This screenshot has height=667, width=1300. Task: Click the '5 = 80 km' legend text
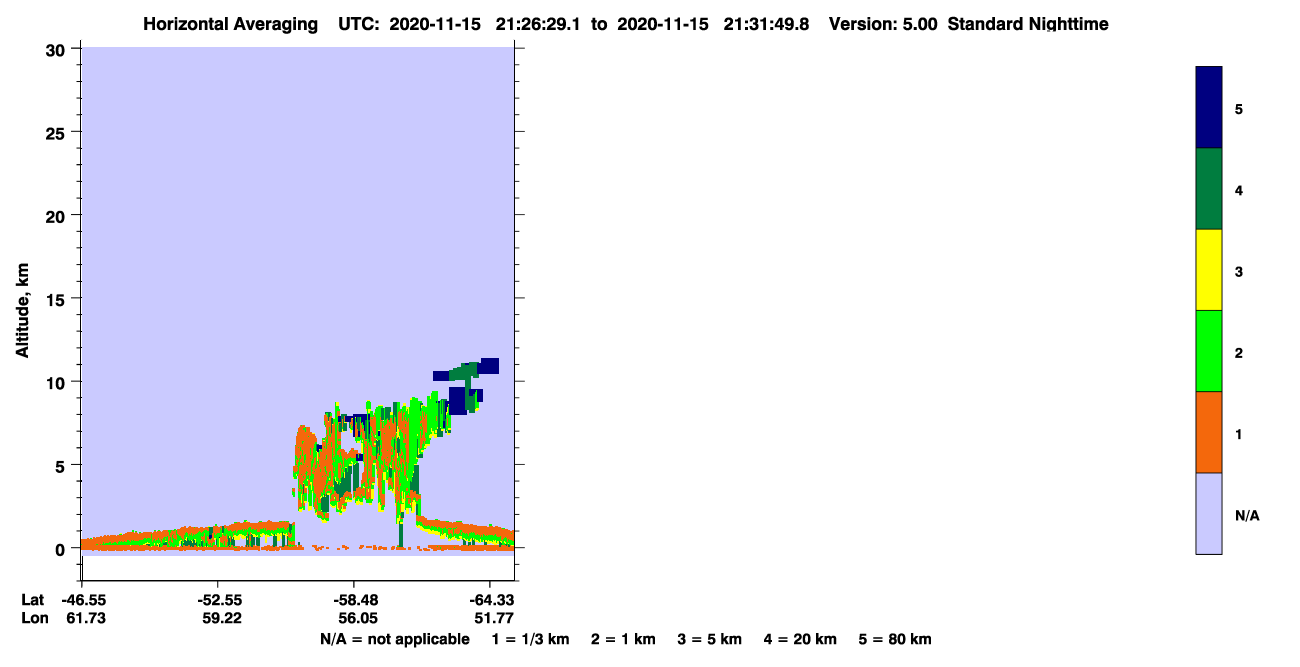click(x=895, y=639)
